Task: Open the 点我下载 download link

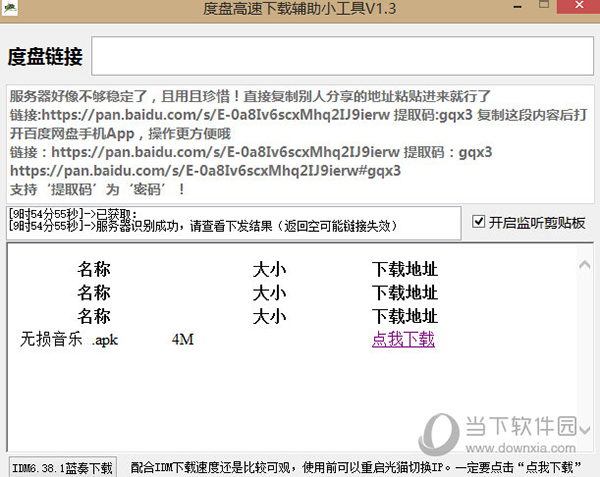Action: [403, 339]
